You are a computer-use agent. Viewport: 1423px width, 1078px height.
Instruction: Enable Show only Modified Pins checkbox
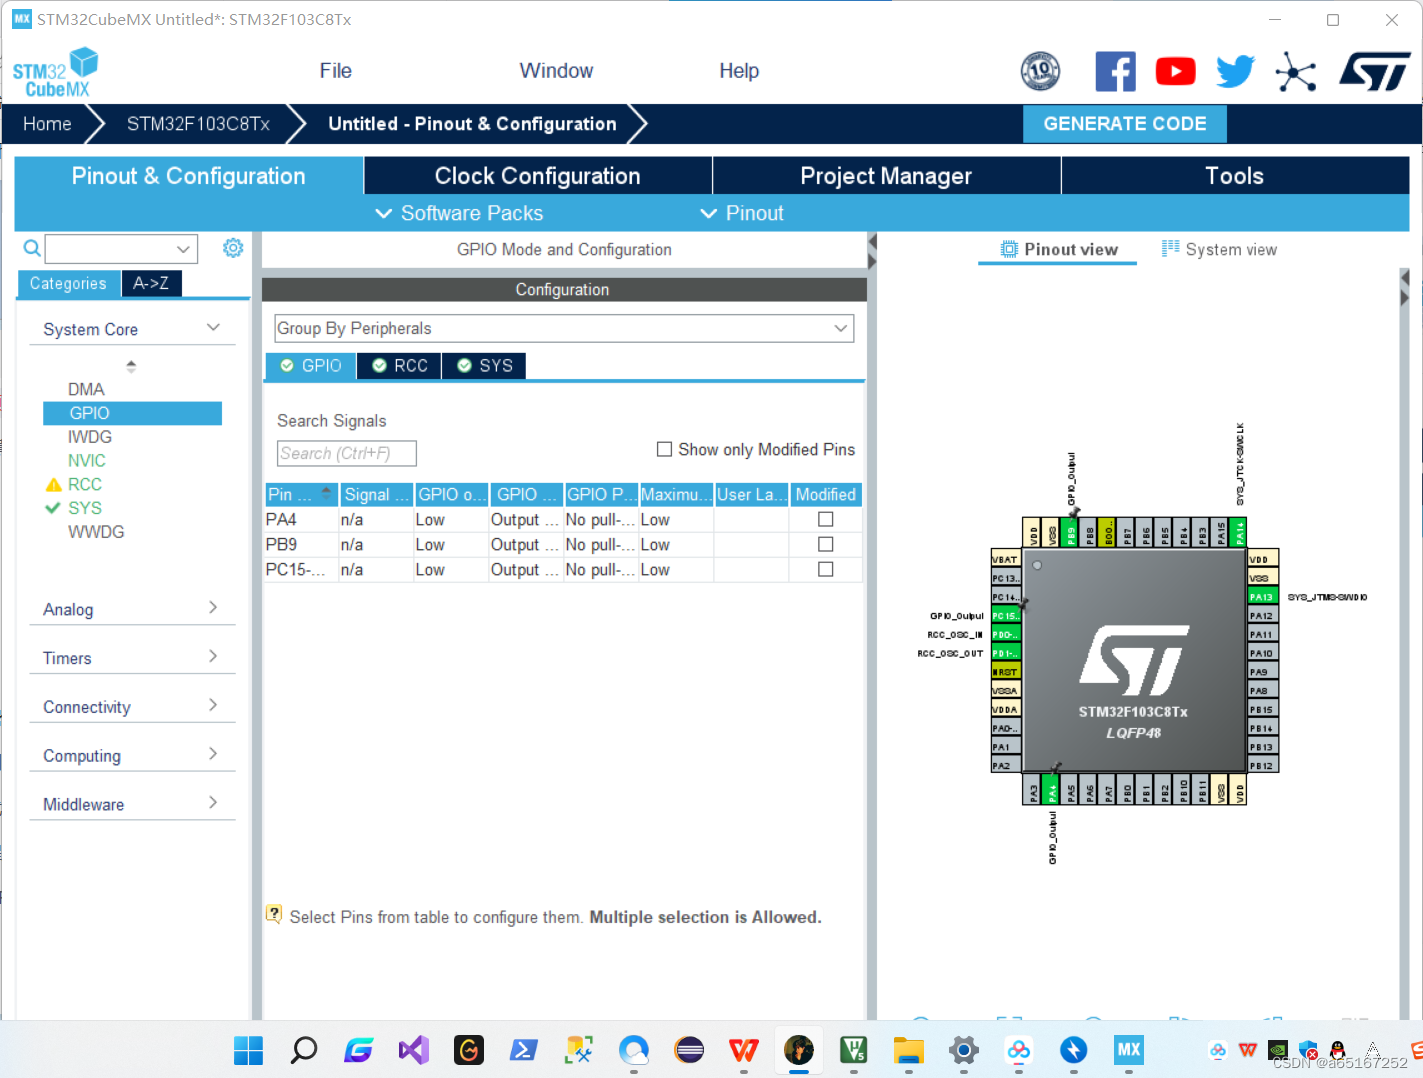[x=664, y=449]
